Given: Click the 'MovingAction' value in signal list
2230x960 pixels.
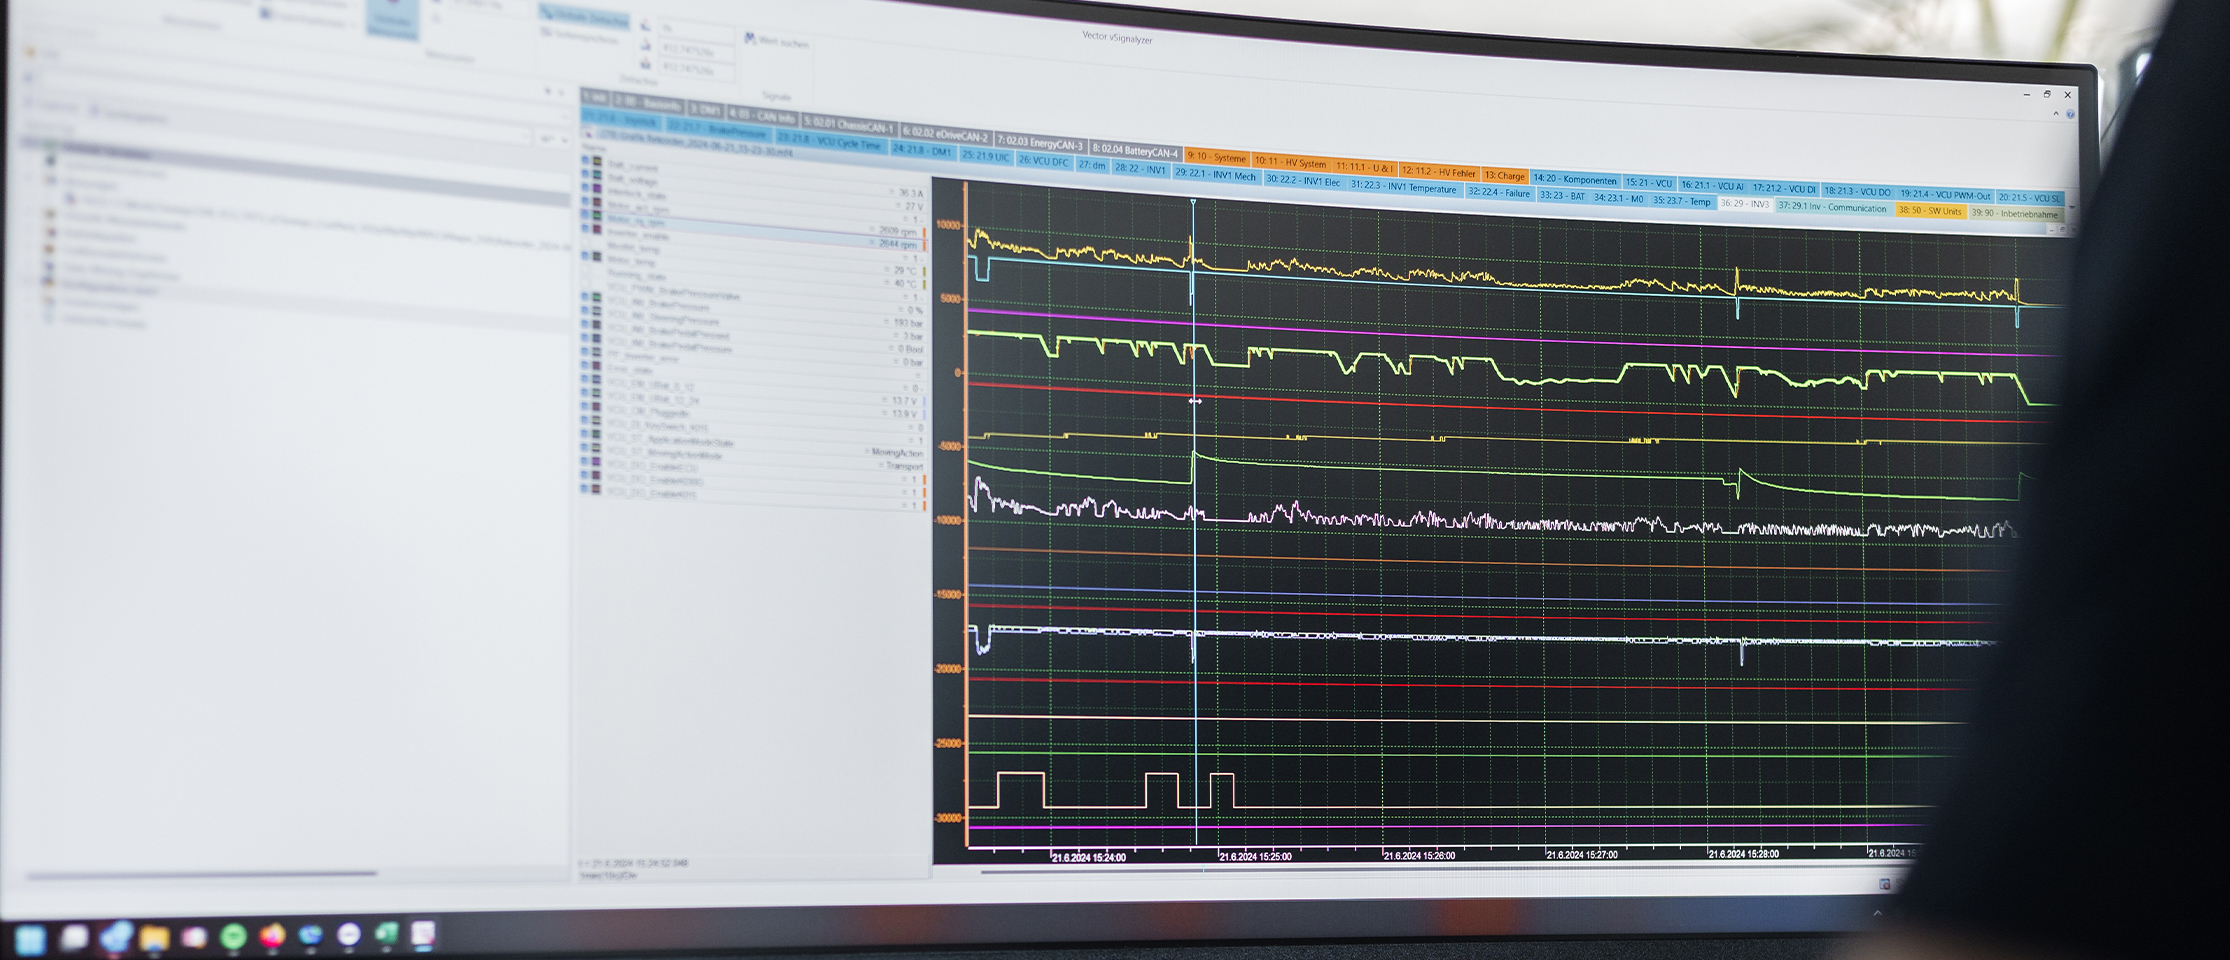Looking at the screenshot, I should click(897, 453).
